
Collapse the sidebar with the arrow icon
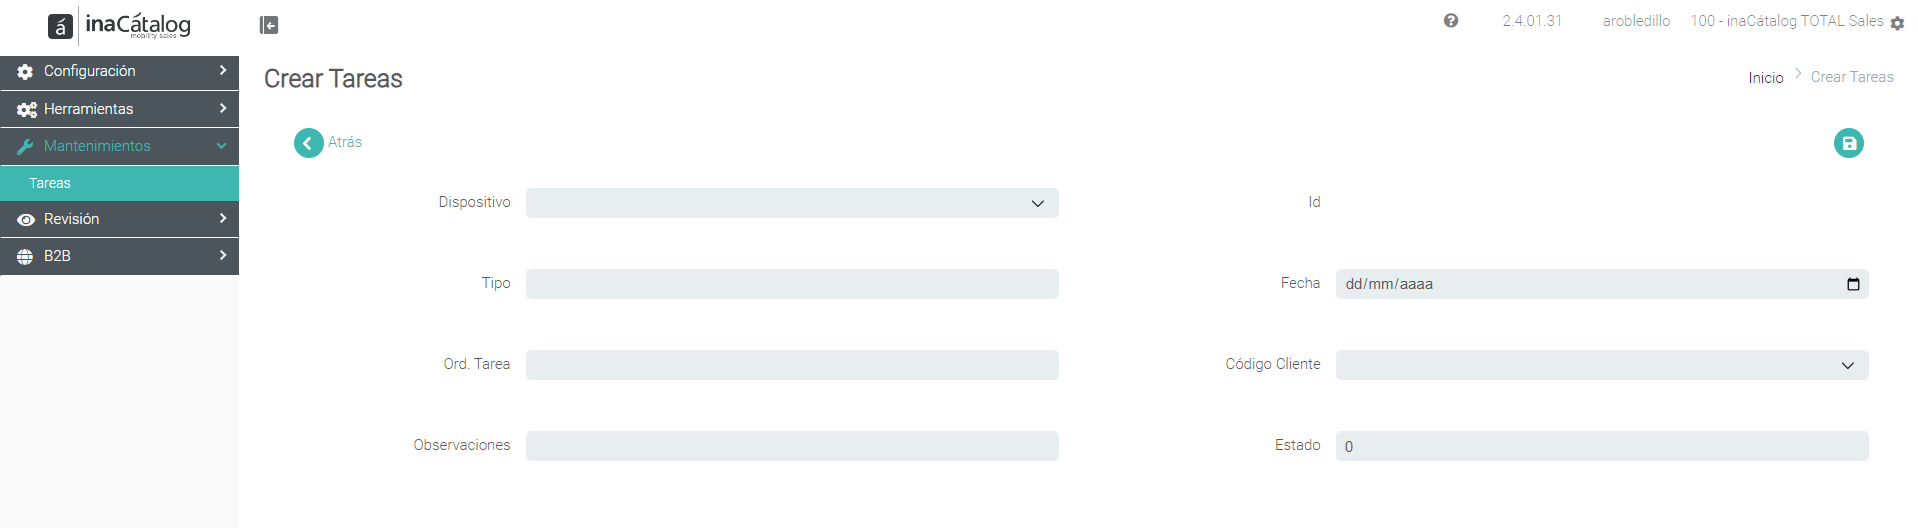(x=269, y=25)
